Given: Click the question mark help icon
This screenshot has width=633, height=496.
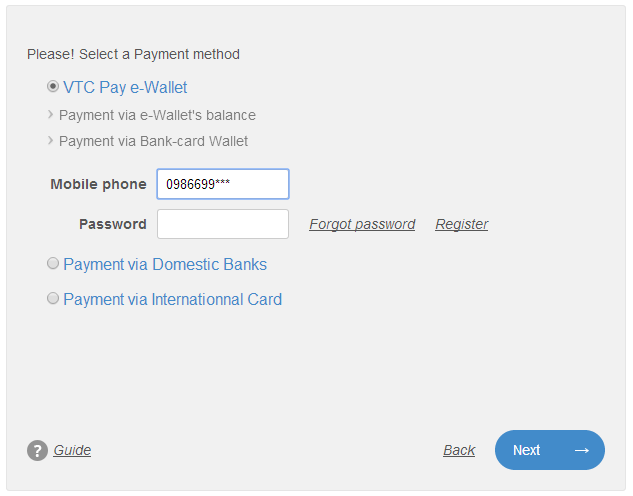Looking at the screenshot, I should click(38, 450).
